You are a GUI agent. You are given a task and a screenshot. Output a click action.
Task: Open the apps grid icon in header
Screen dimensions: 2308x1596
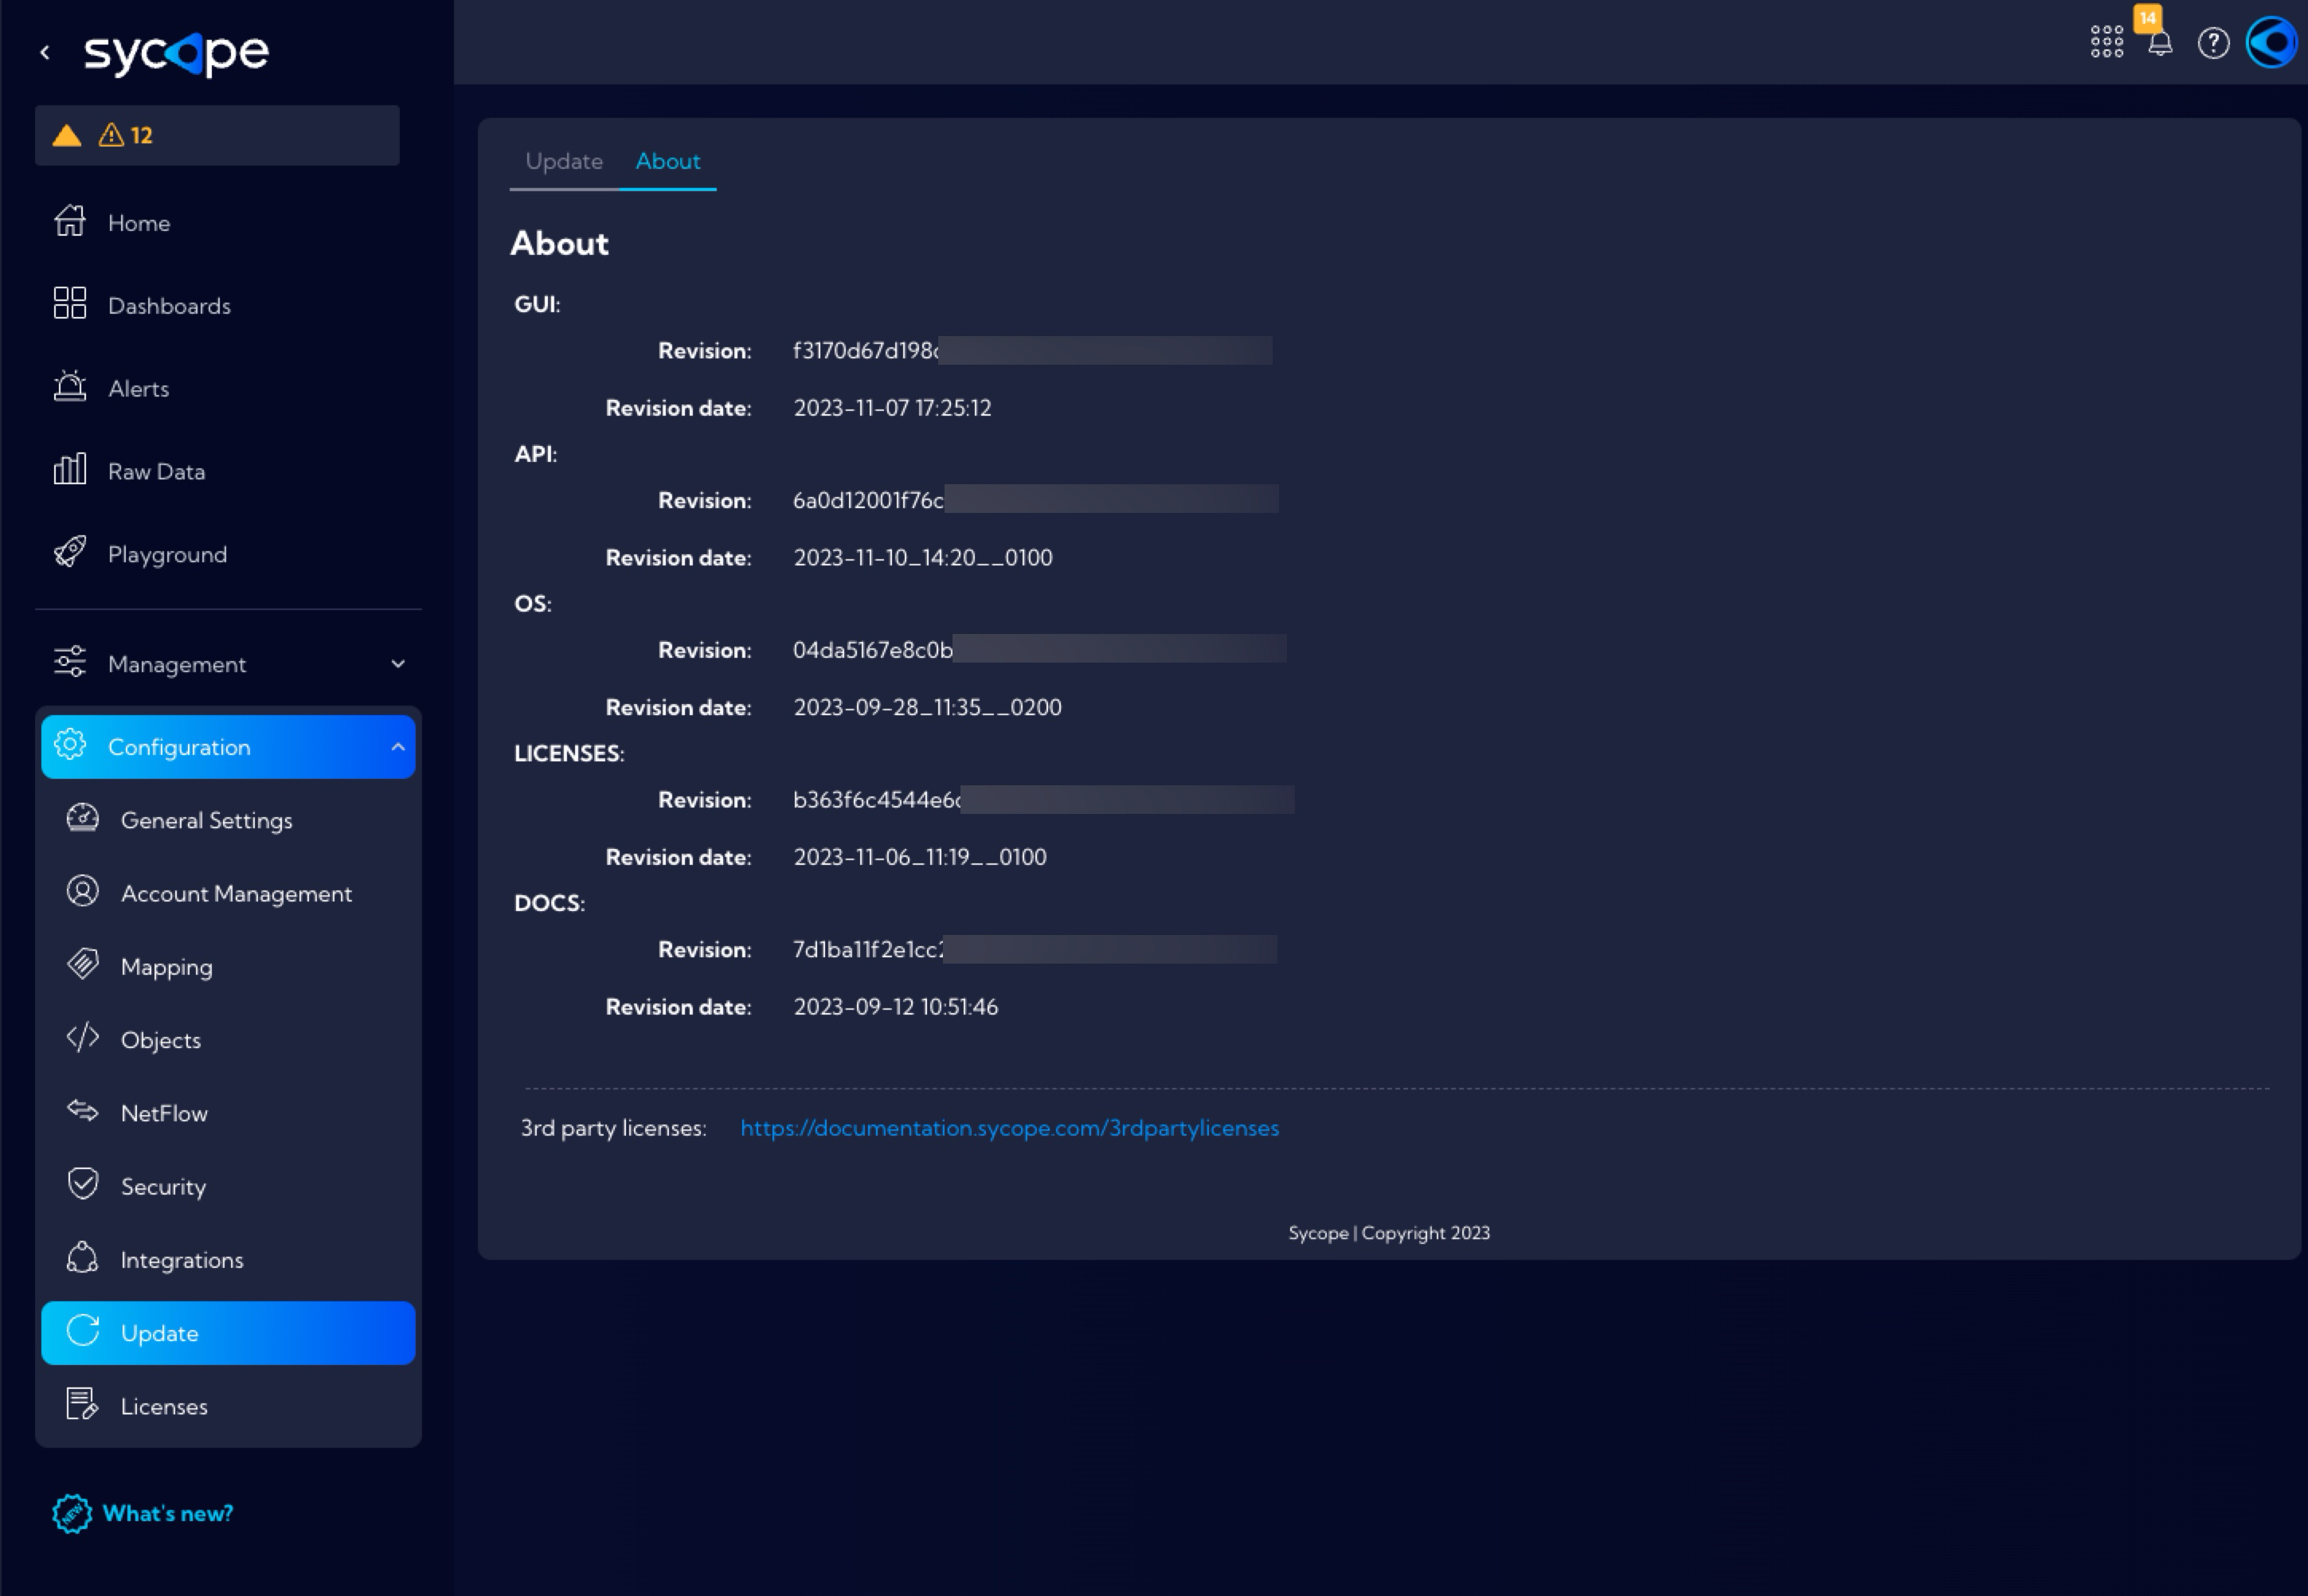[x=2107, y=42]
